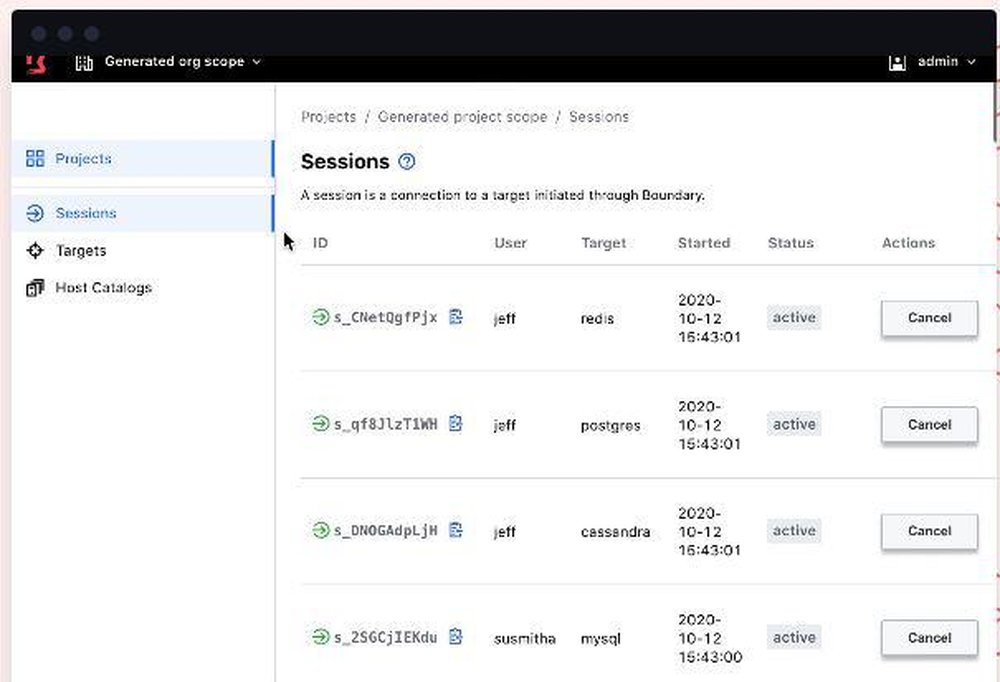
Task: Copy session ID s_qf8JlzT1WH clipboard icon
Action: click(x=456, y=424)
